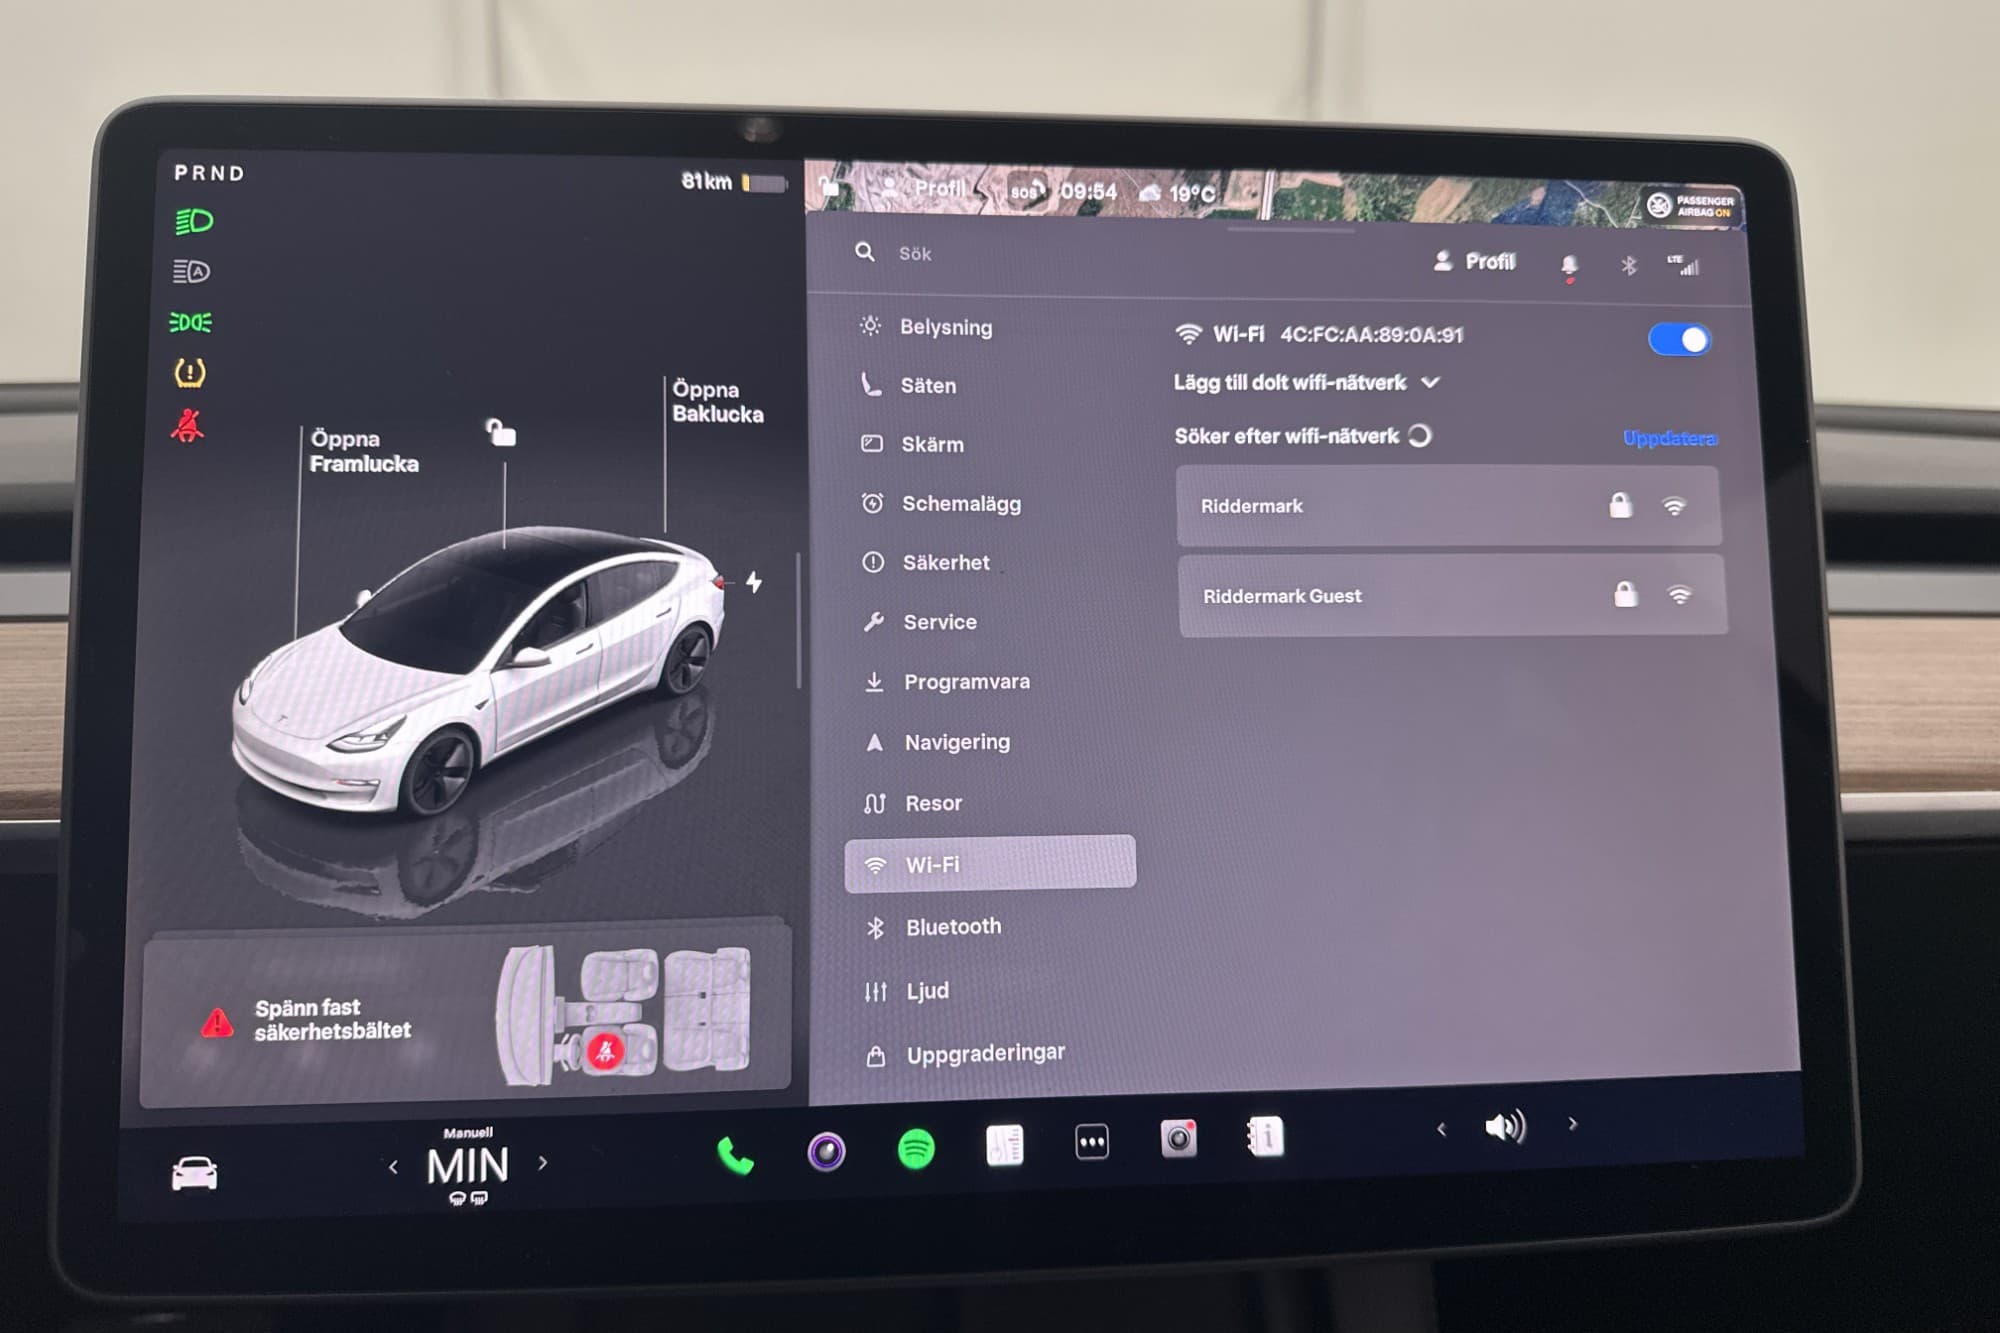
Task: Tap the MIN manual temperature setting
Action: [467, 1164]
